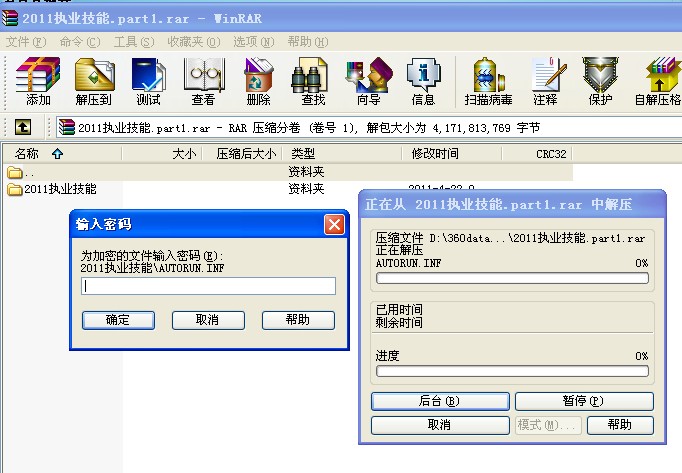682x473 pixels.
Task: Cancel (取消) the extraction progress
Action: click(x=440, y=425)
